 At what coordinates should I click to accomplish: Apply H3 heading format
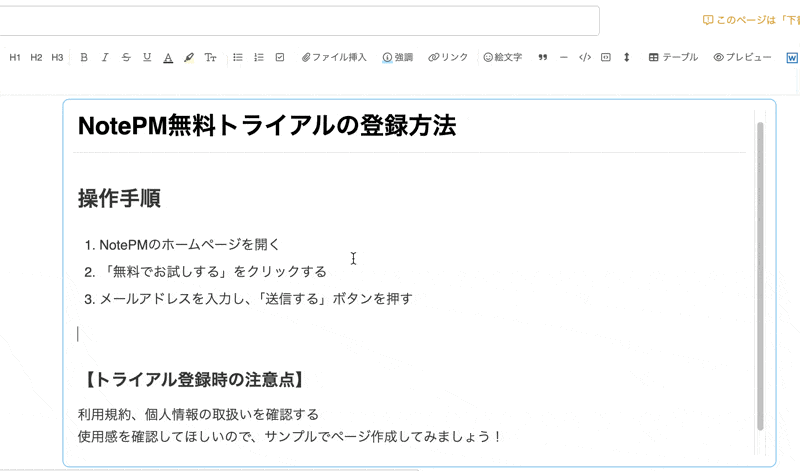click(x=57, y=58)
